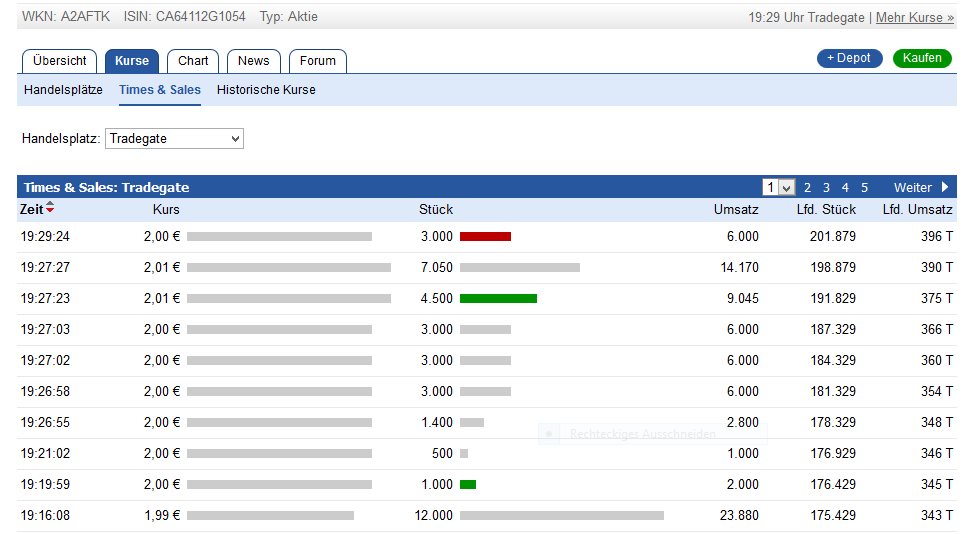This screenshot has width=976, height=534.
Task: Click the red volume bar at 19:29:24
Action: (x=486, y=237)
